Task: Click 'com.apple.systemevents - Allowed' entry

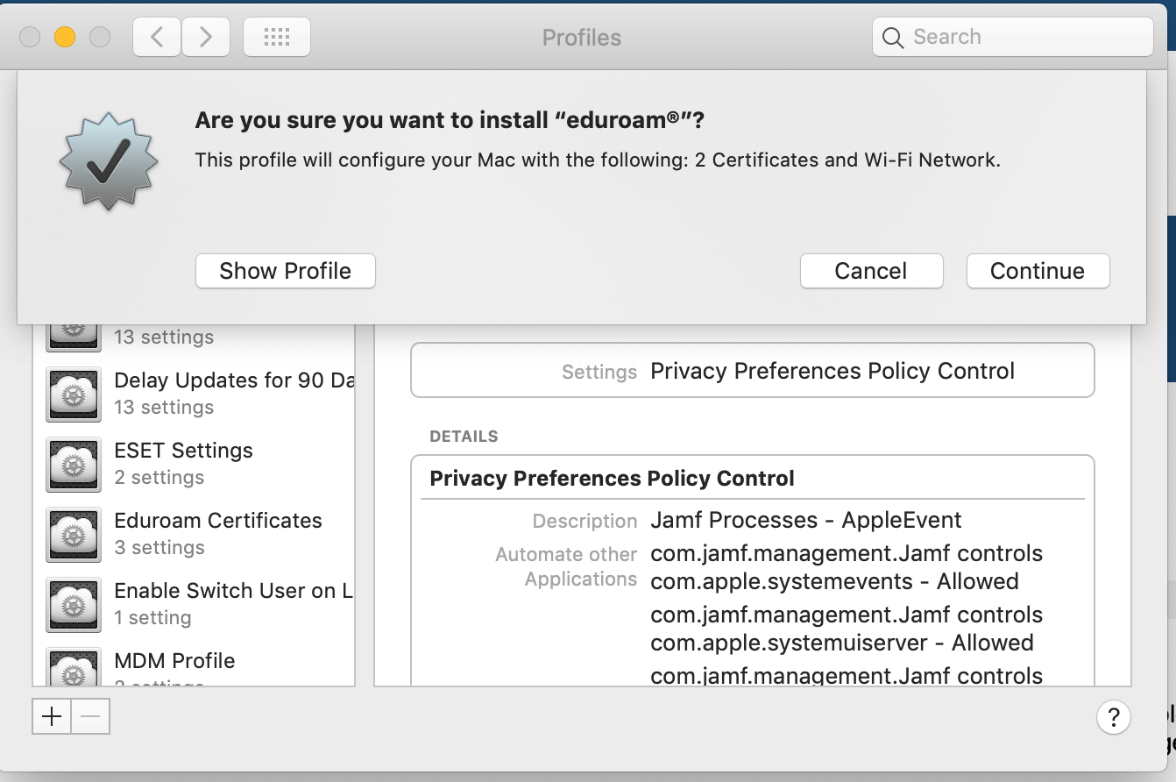Action: tap(835, 582)
